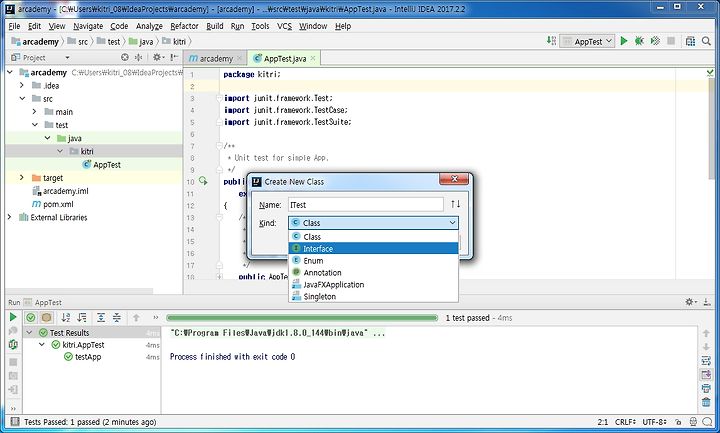This screenshot has width=720, height=433.
Task: Open Project panel settings gear
Action: pos(158,57)
